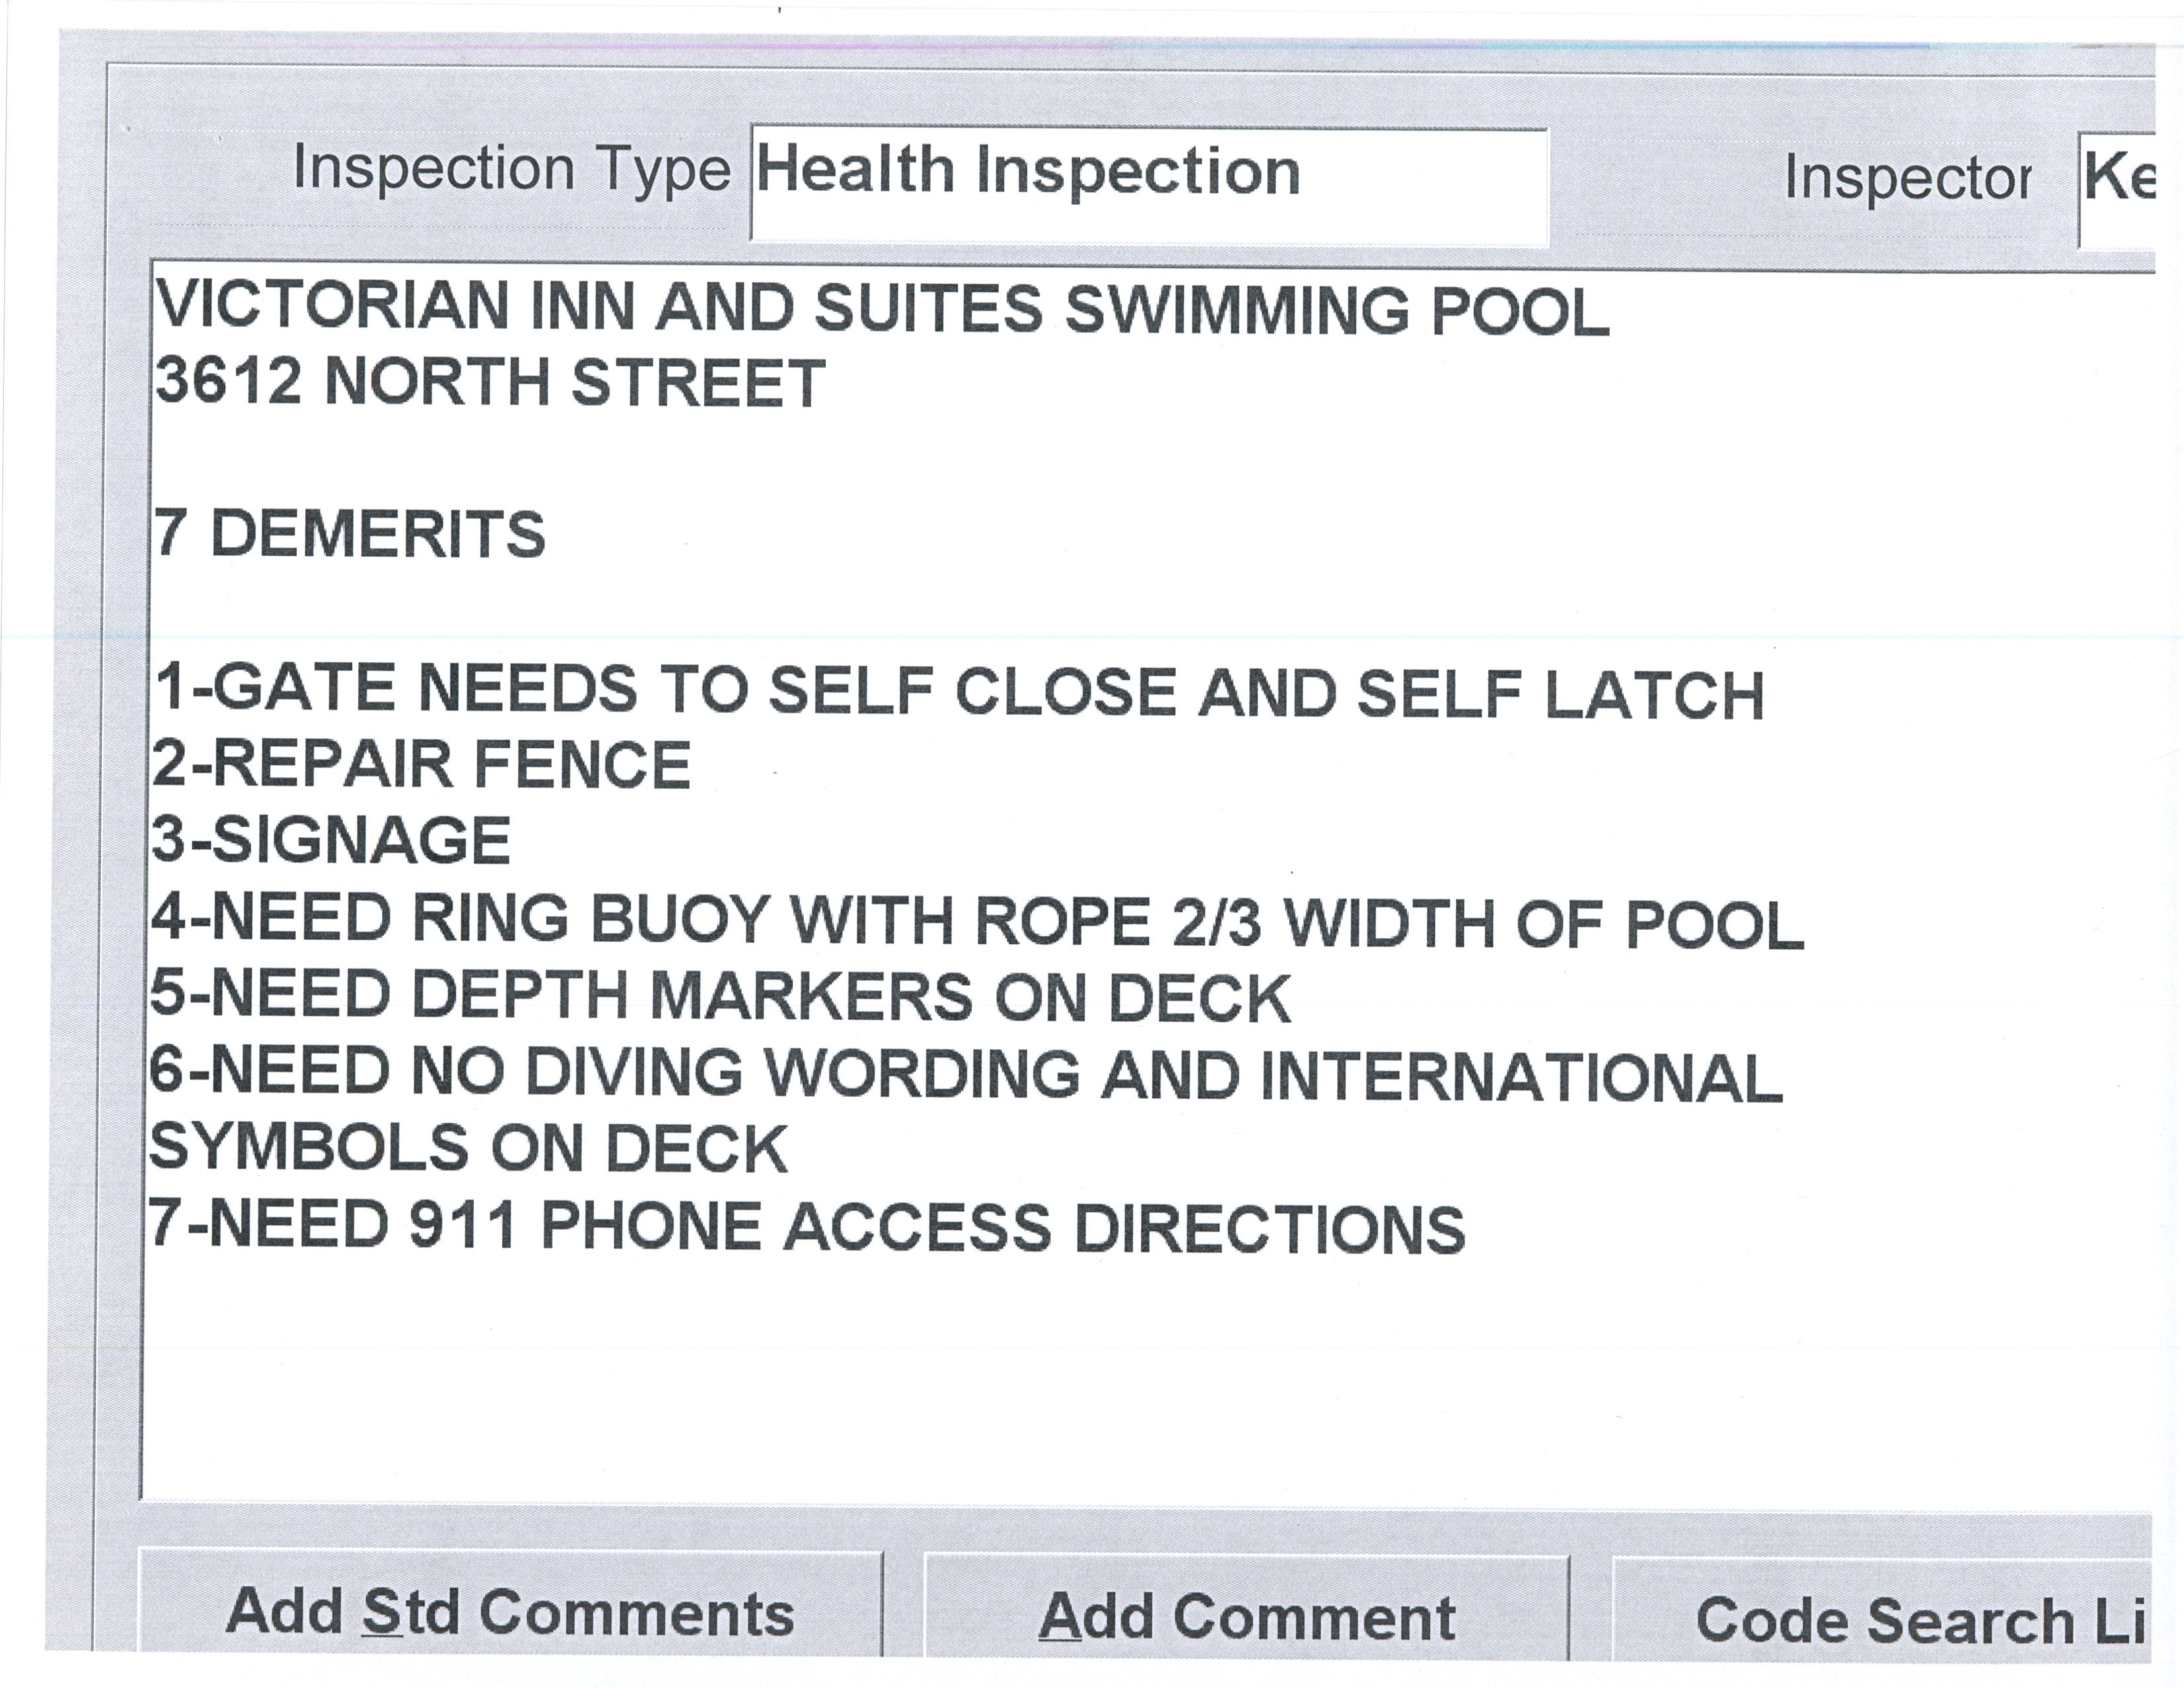The height and width of the screenshot is (1688, 2184).
Task: Place cursor on 911 phone access line
Action: (806, 1227)
